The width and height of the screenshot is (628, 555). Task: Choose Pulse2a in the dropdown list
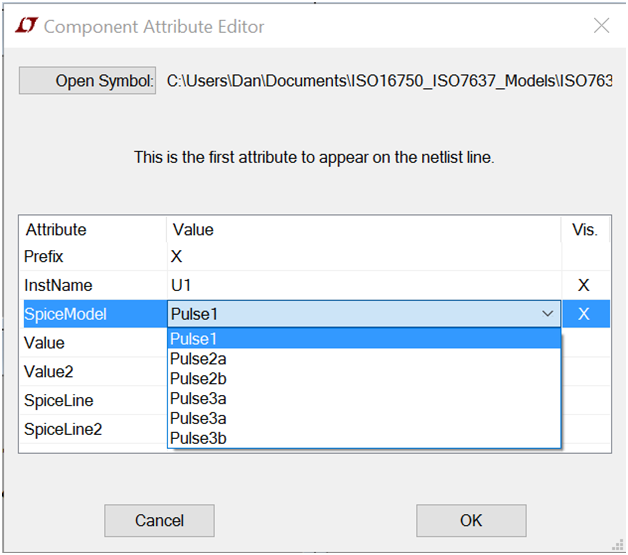(364, 359)
